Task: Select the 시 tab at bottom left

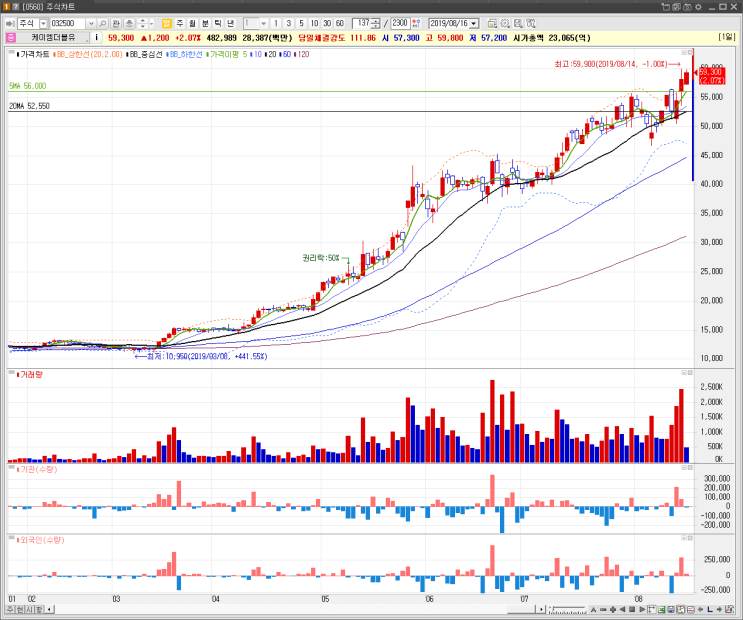Action: 29,609
